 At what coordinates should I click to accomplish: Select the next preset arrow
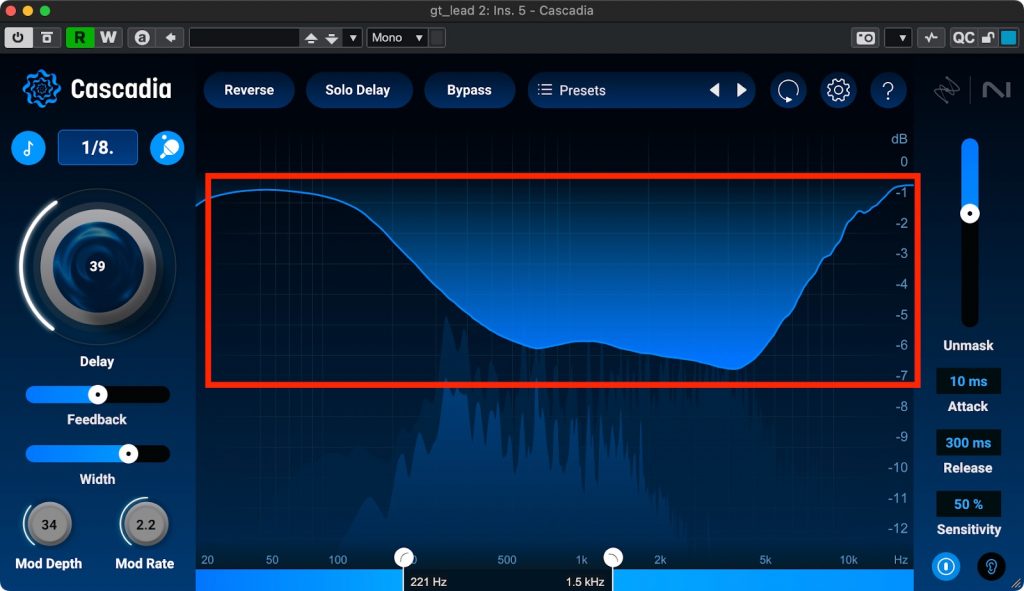click(742, 90)
